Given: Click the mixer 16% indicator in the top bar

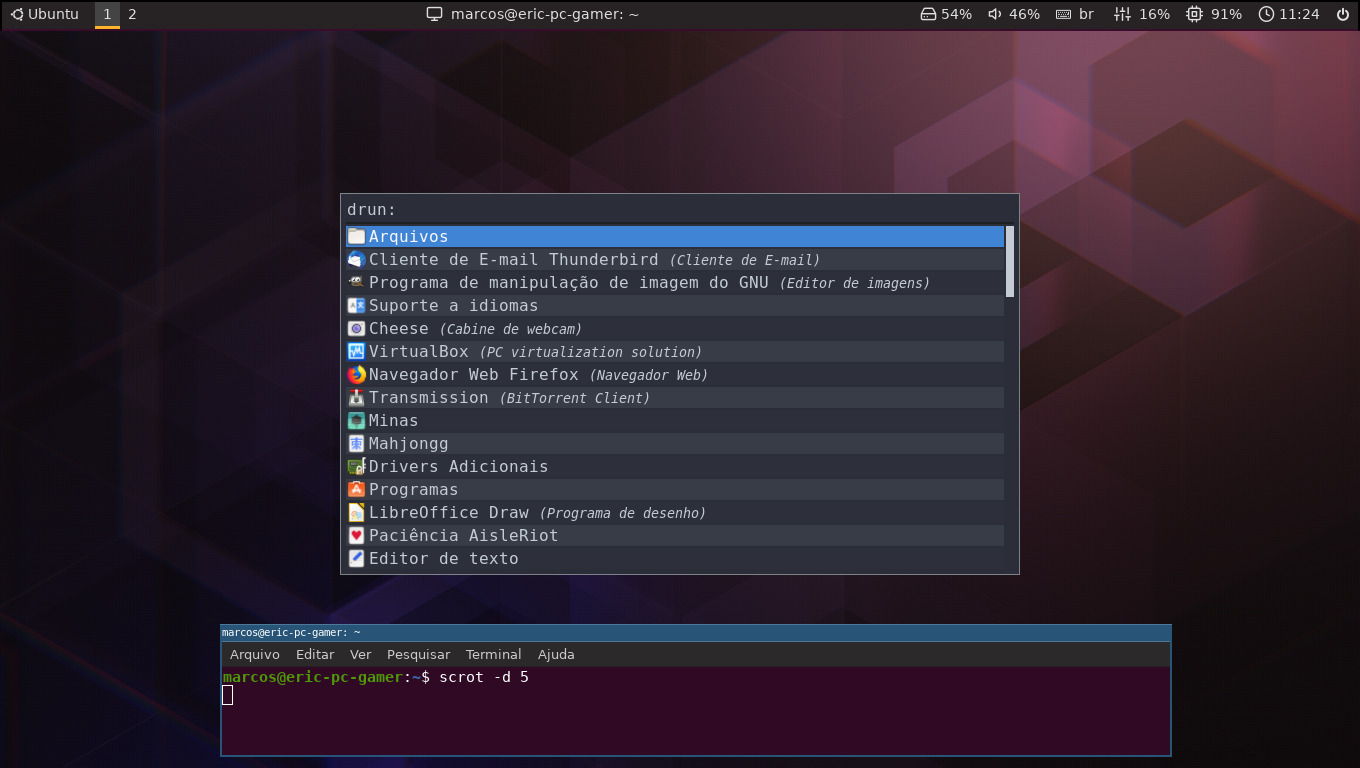Looking at the screenshot, I should 1142,14.
